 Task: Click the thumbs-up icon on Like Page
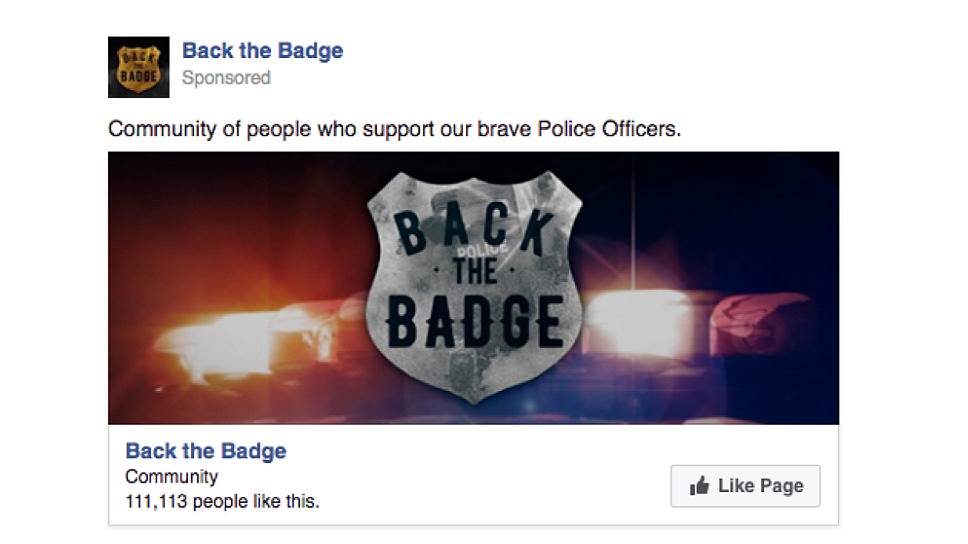coord(699,487)
